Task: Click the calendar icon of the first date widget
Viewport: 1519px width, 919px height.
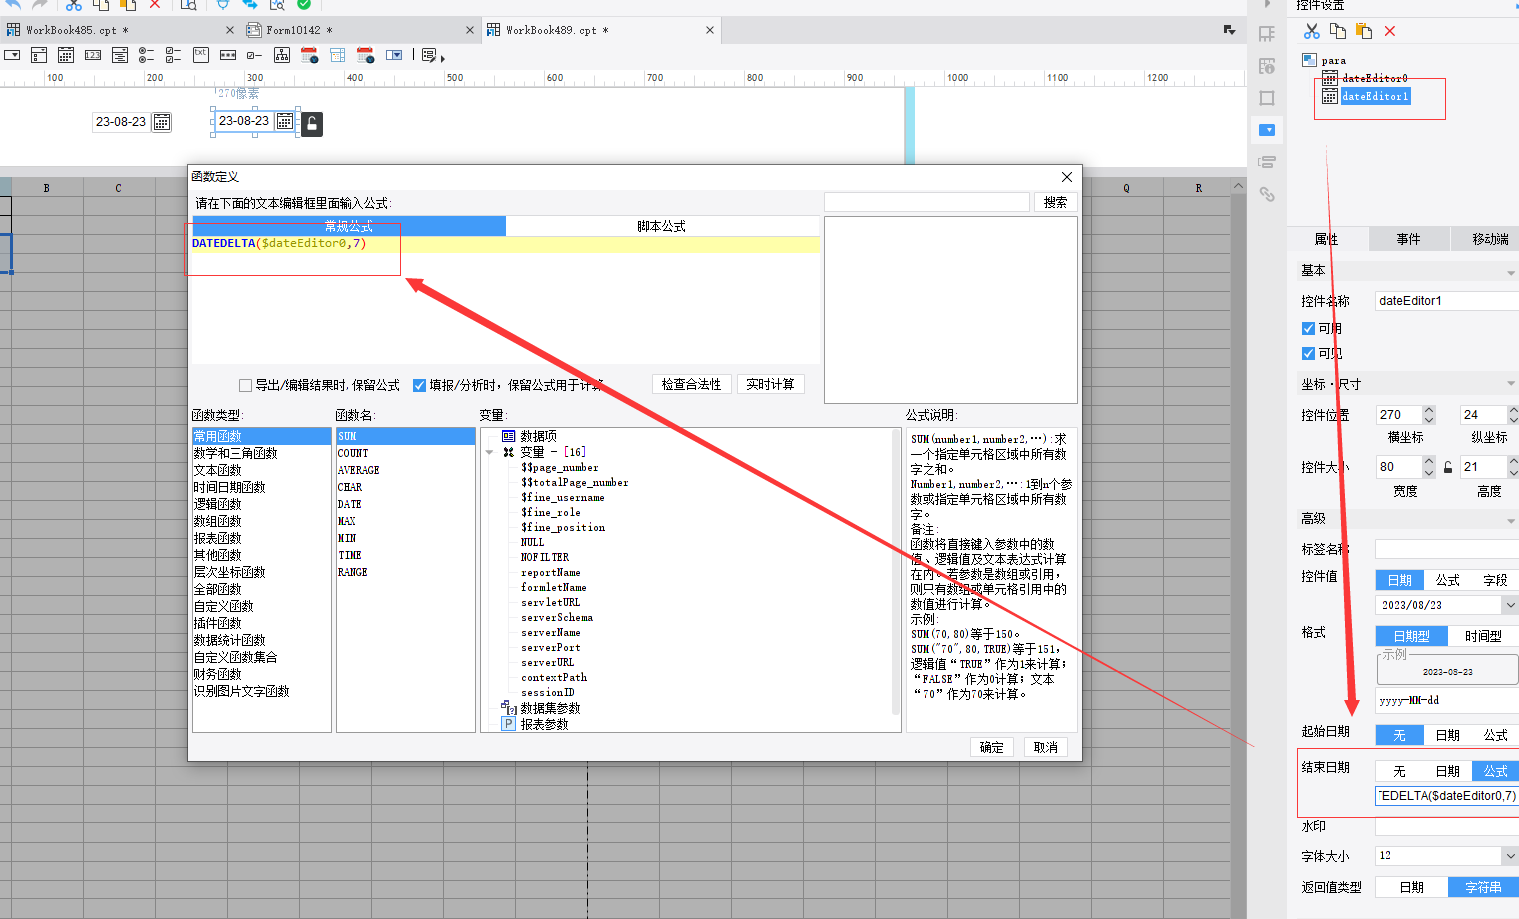Action: (161, 122)
